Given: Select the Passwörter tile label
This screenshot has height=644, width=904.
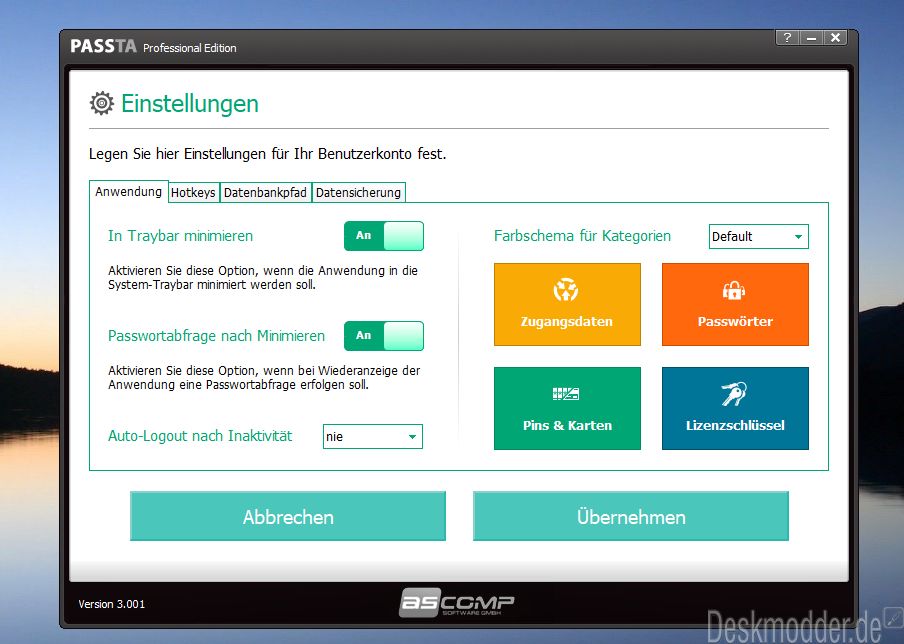Looking at the screenshot, I should 735,322.
